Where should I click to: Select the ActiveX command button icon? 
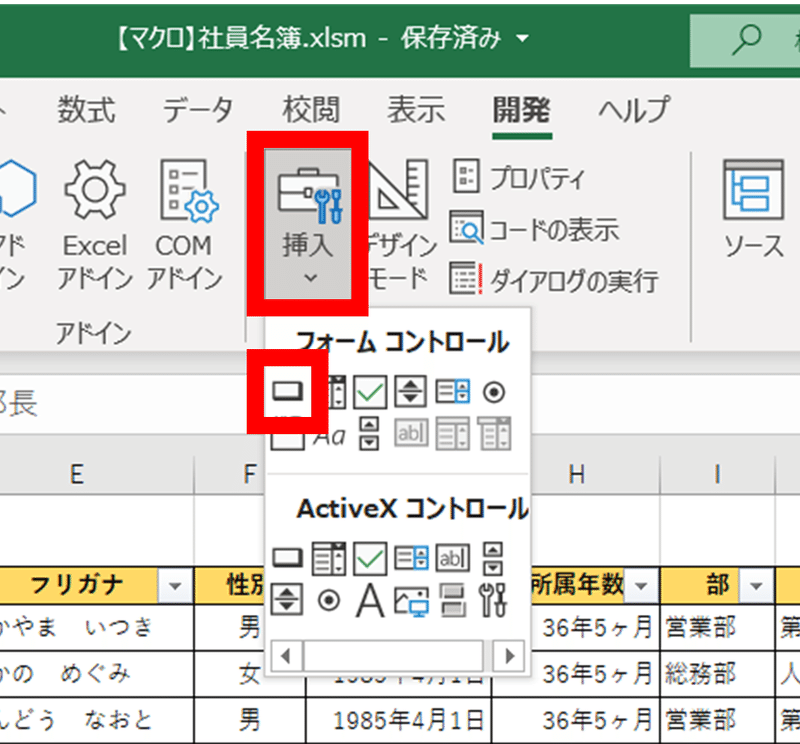pyautogui.click(x=288, y=558)
